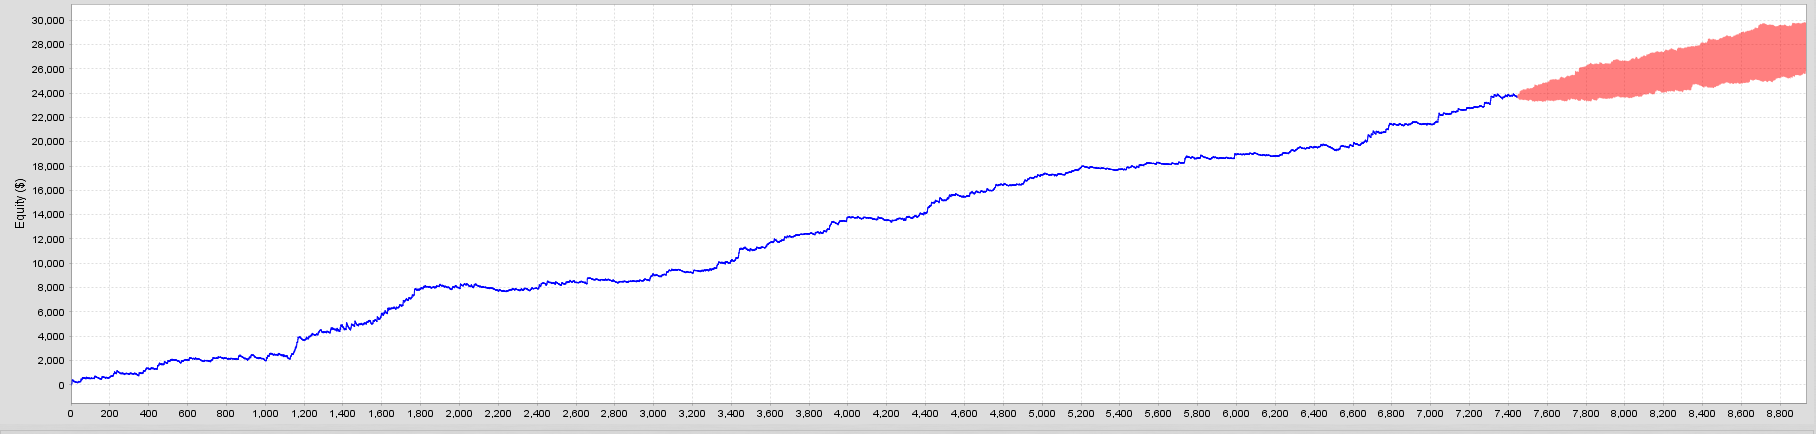Pick the 3,200 trade-number tick label
This screenshot has height=434, width=1816.
(x=692, y=413)
